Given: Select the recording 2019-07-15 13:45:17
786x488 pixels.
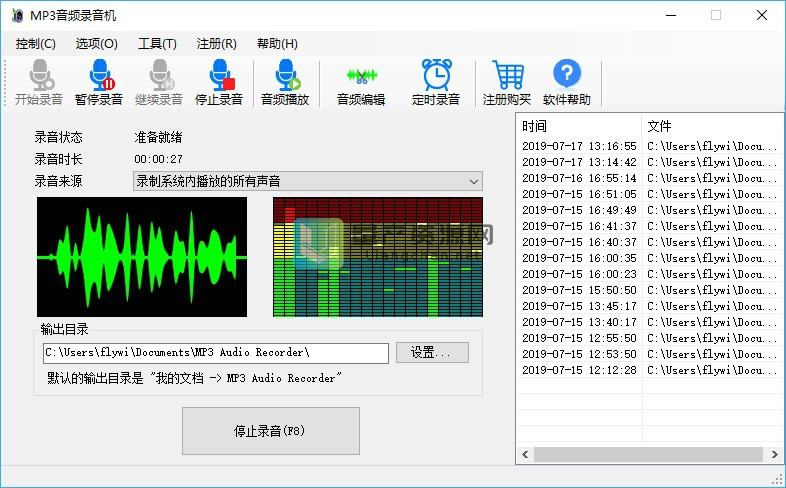Looking at the screenshot, I should point(650,306).
